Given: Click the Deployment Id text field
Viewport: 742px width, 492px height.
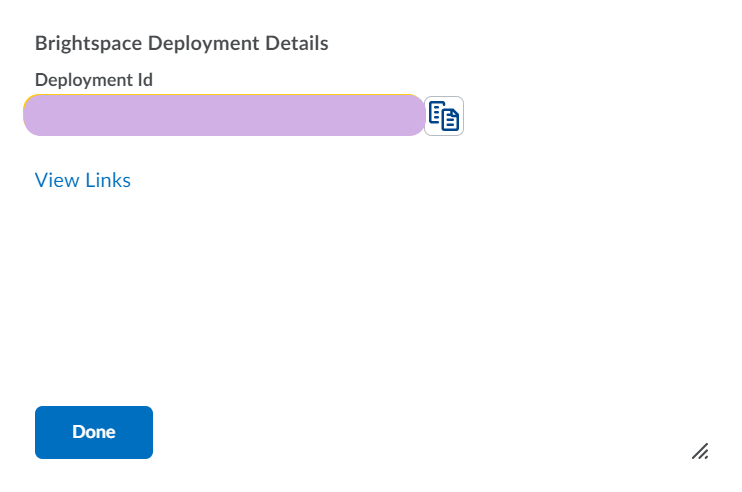Looking at the screenshot, I should (x=224, y=116).
